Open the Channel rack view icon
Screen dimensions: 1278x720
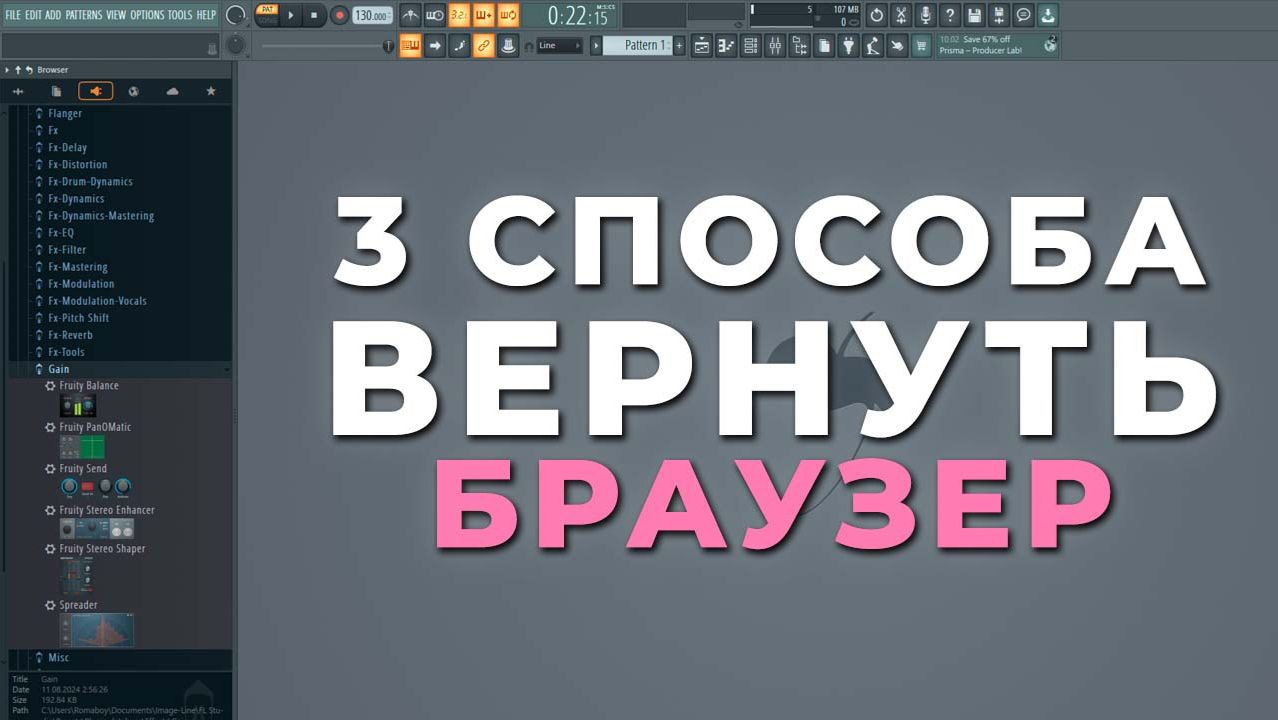point(750,45)
